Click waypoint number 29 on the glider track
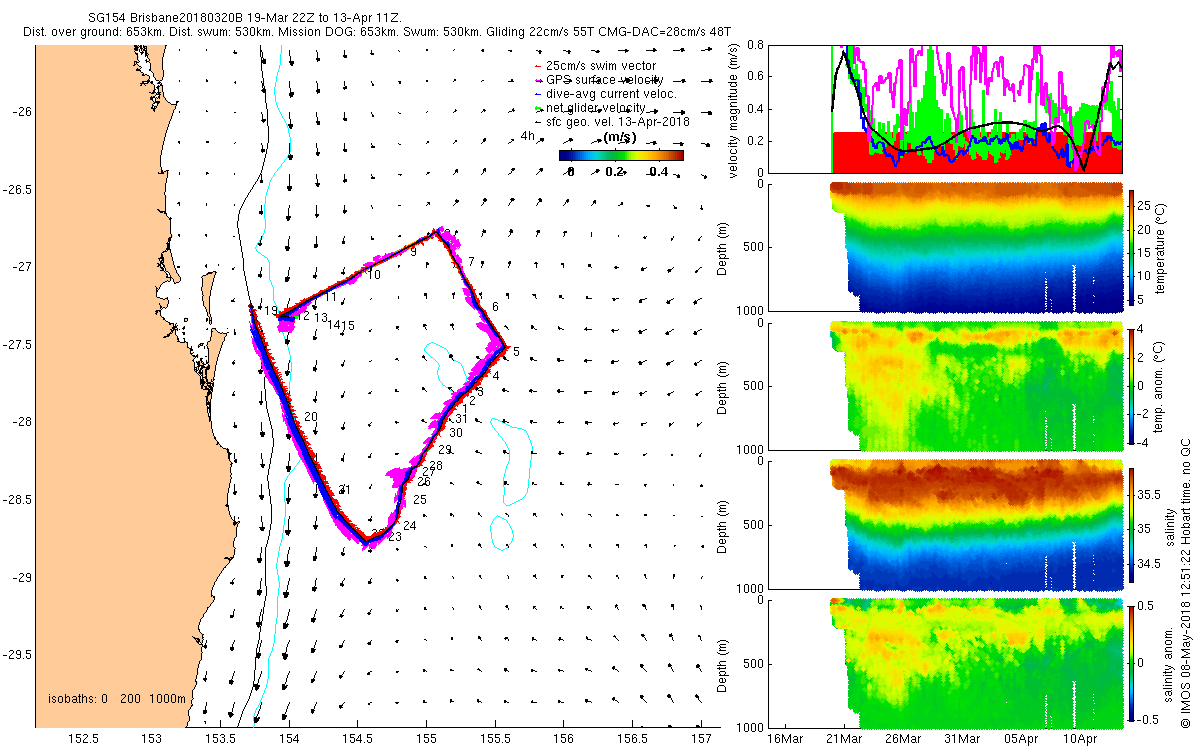 445,450
